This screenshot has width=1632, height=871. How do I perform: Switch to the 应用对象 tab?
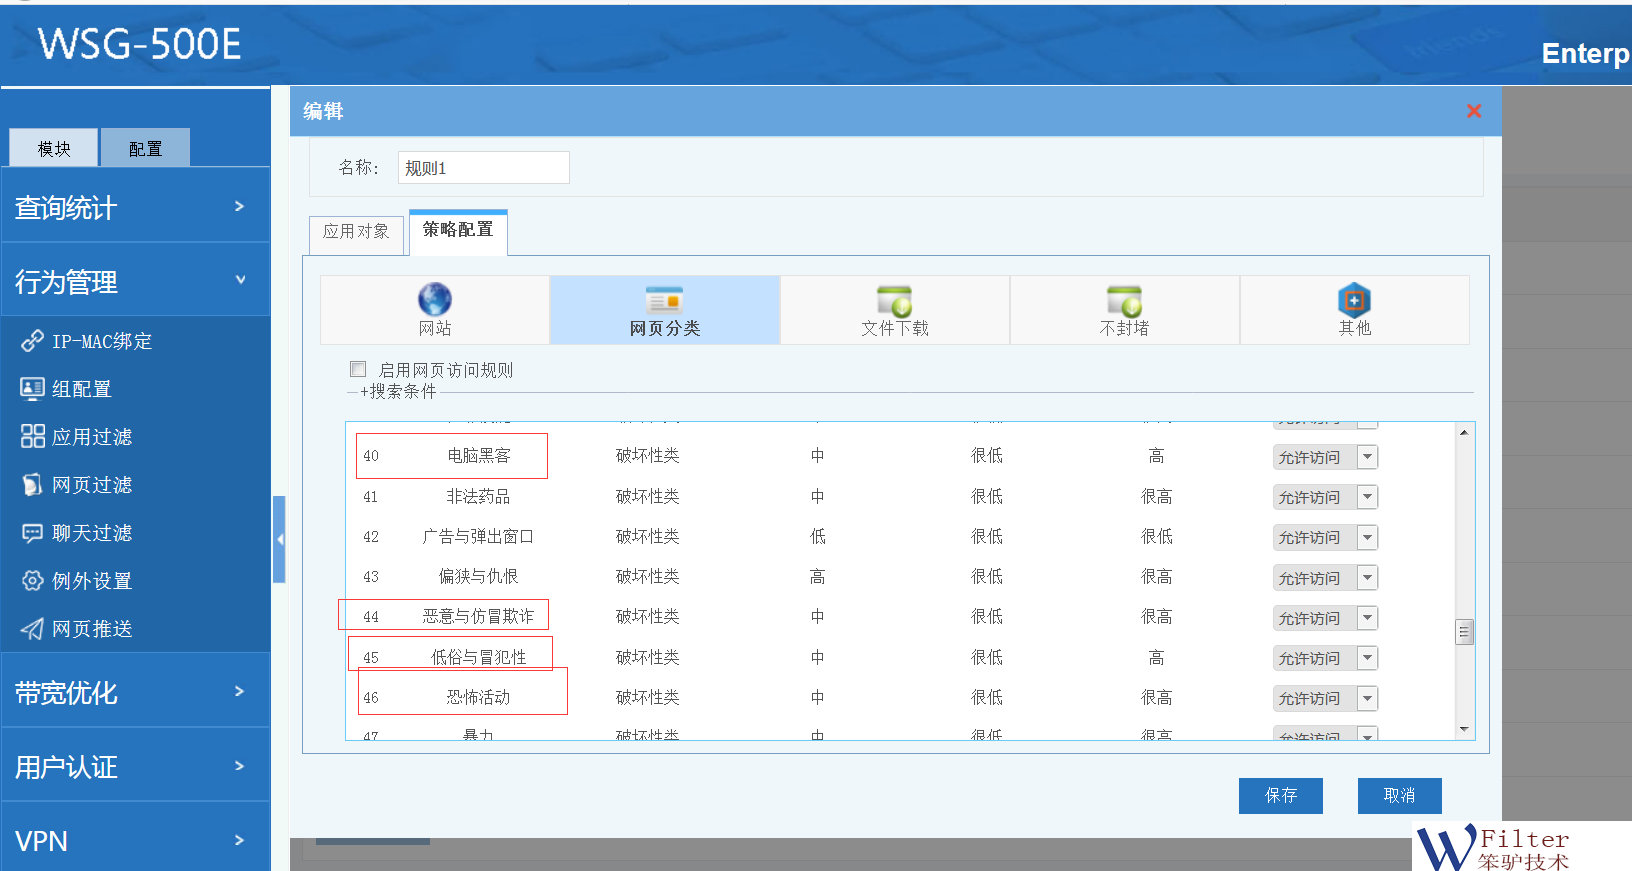356,232
